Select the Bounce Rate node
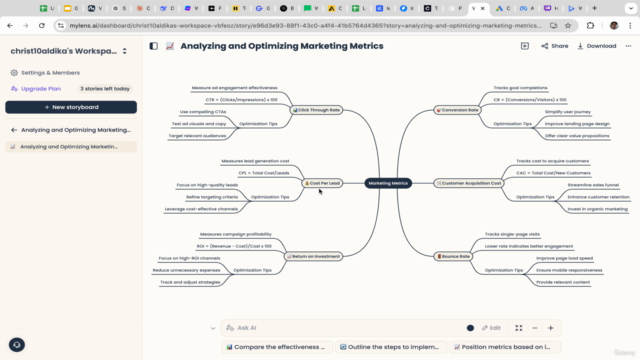The image size is (640, 360). 453,256
